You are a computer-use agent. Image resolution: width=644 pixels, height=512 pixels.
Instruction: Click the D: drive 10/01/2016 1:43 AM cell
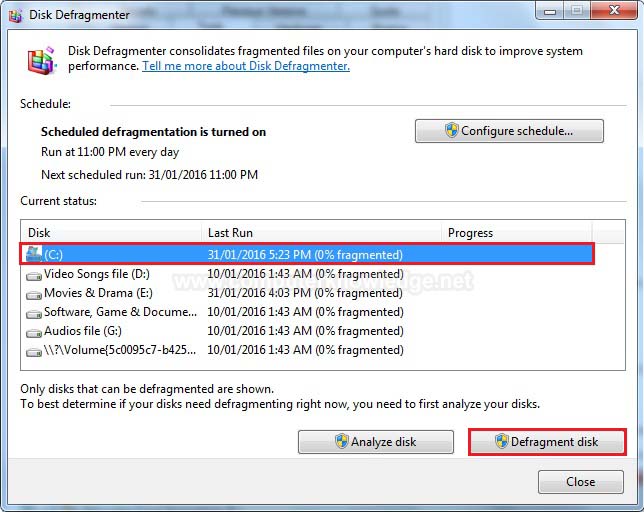[x=305, y=274]
